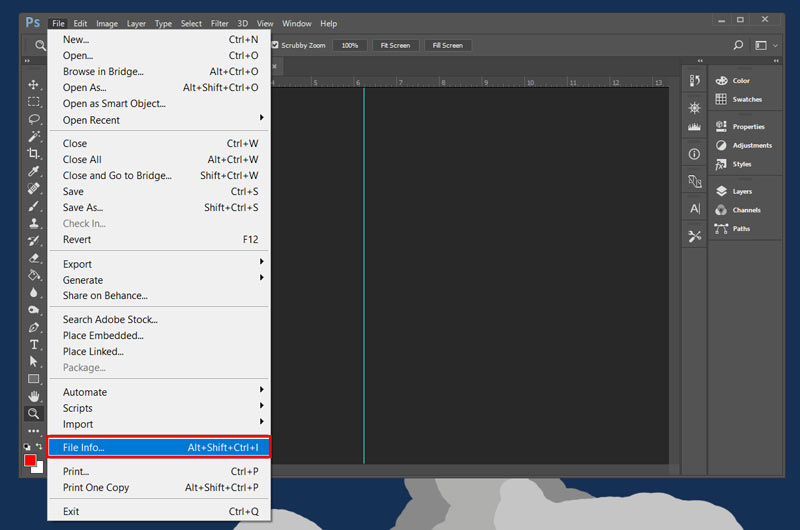This screenshot has width=800, height=530.
Task: Select the Hand tool
Action: coord(34,396)
